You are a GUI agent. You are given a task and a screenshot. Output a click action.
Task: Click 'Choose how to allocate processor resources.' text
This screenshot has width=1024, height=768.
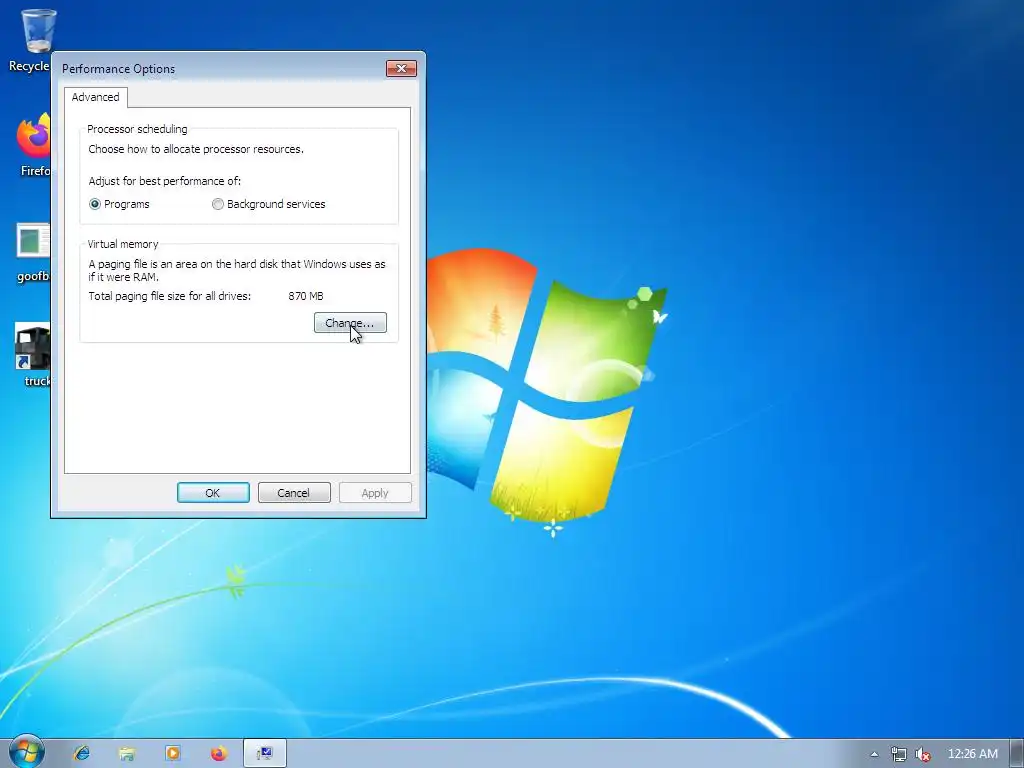click(x=196, y=150)
